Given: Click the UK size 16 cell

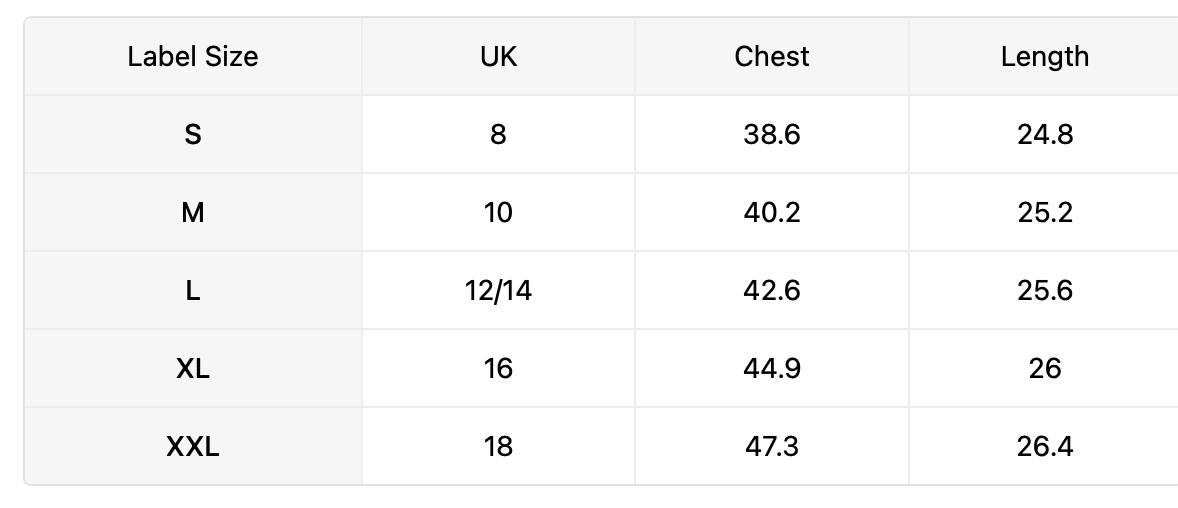Looking at the screenshot, I should click(x=498, y=369).
